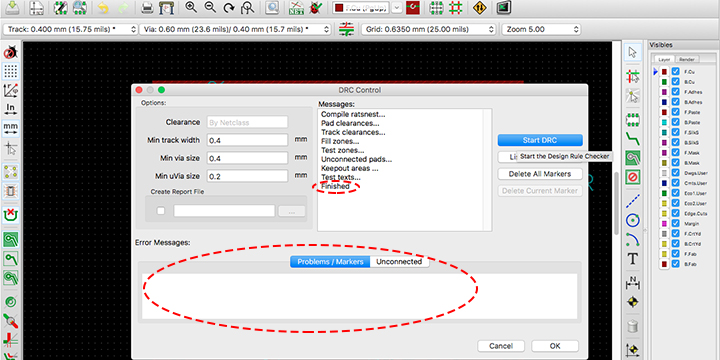Enable the Create Report File checkbox
Screen dimensions: 720x360
point(161,211)
